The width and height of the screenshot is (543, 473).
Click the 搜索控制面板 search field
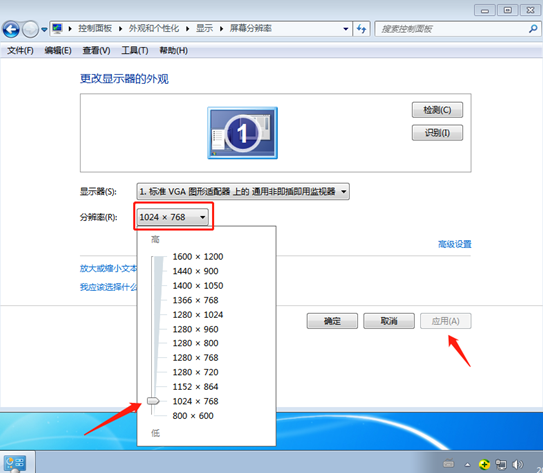452,29
